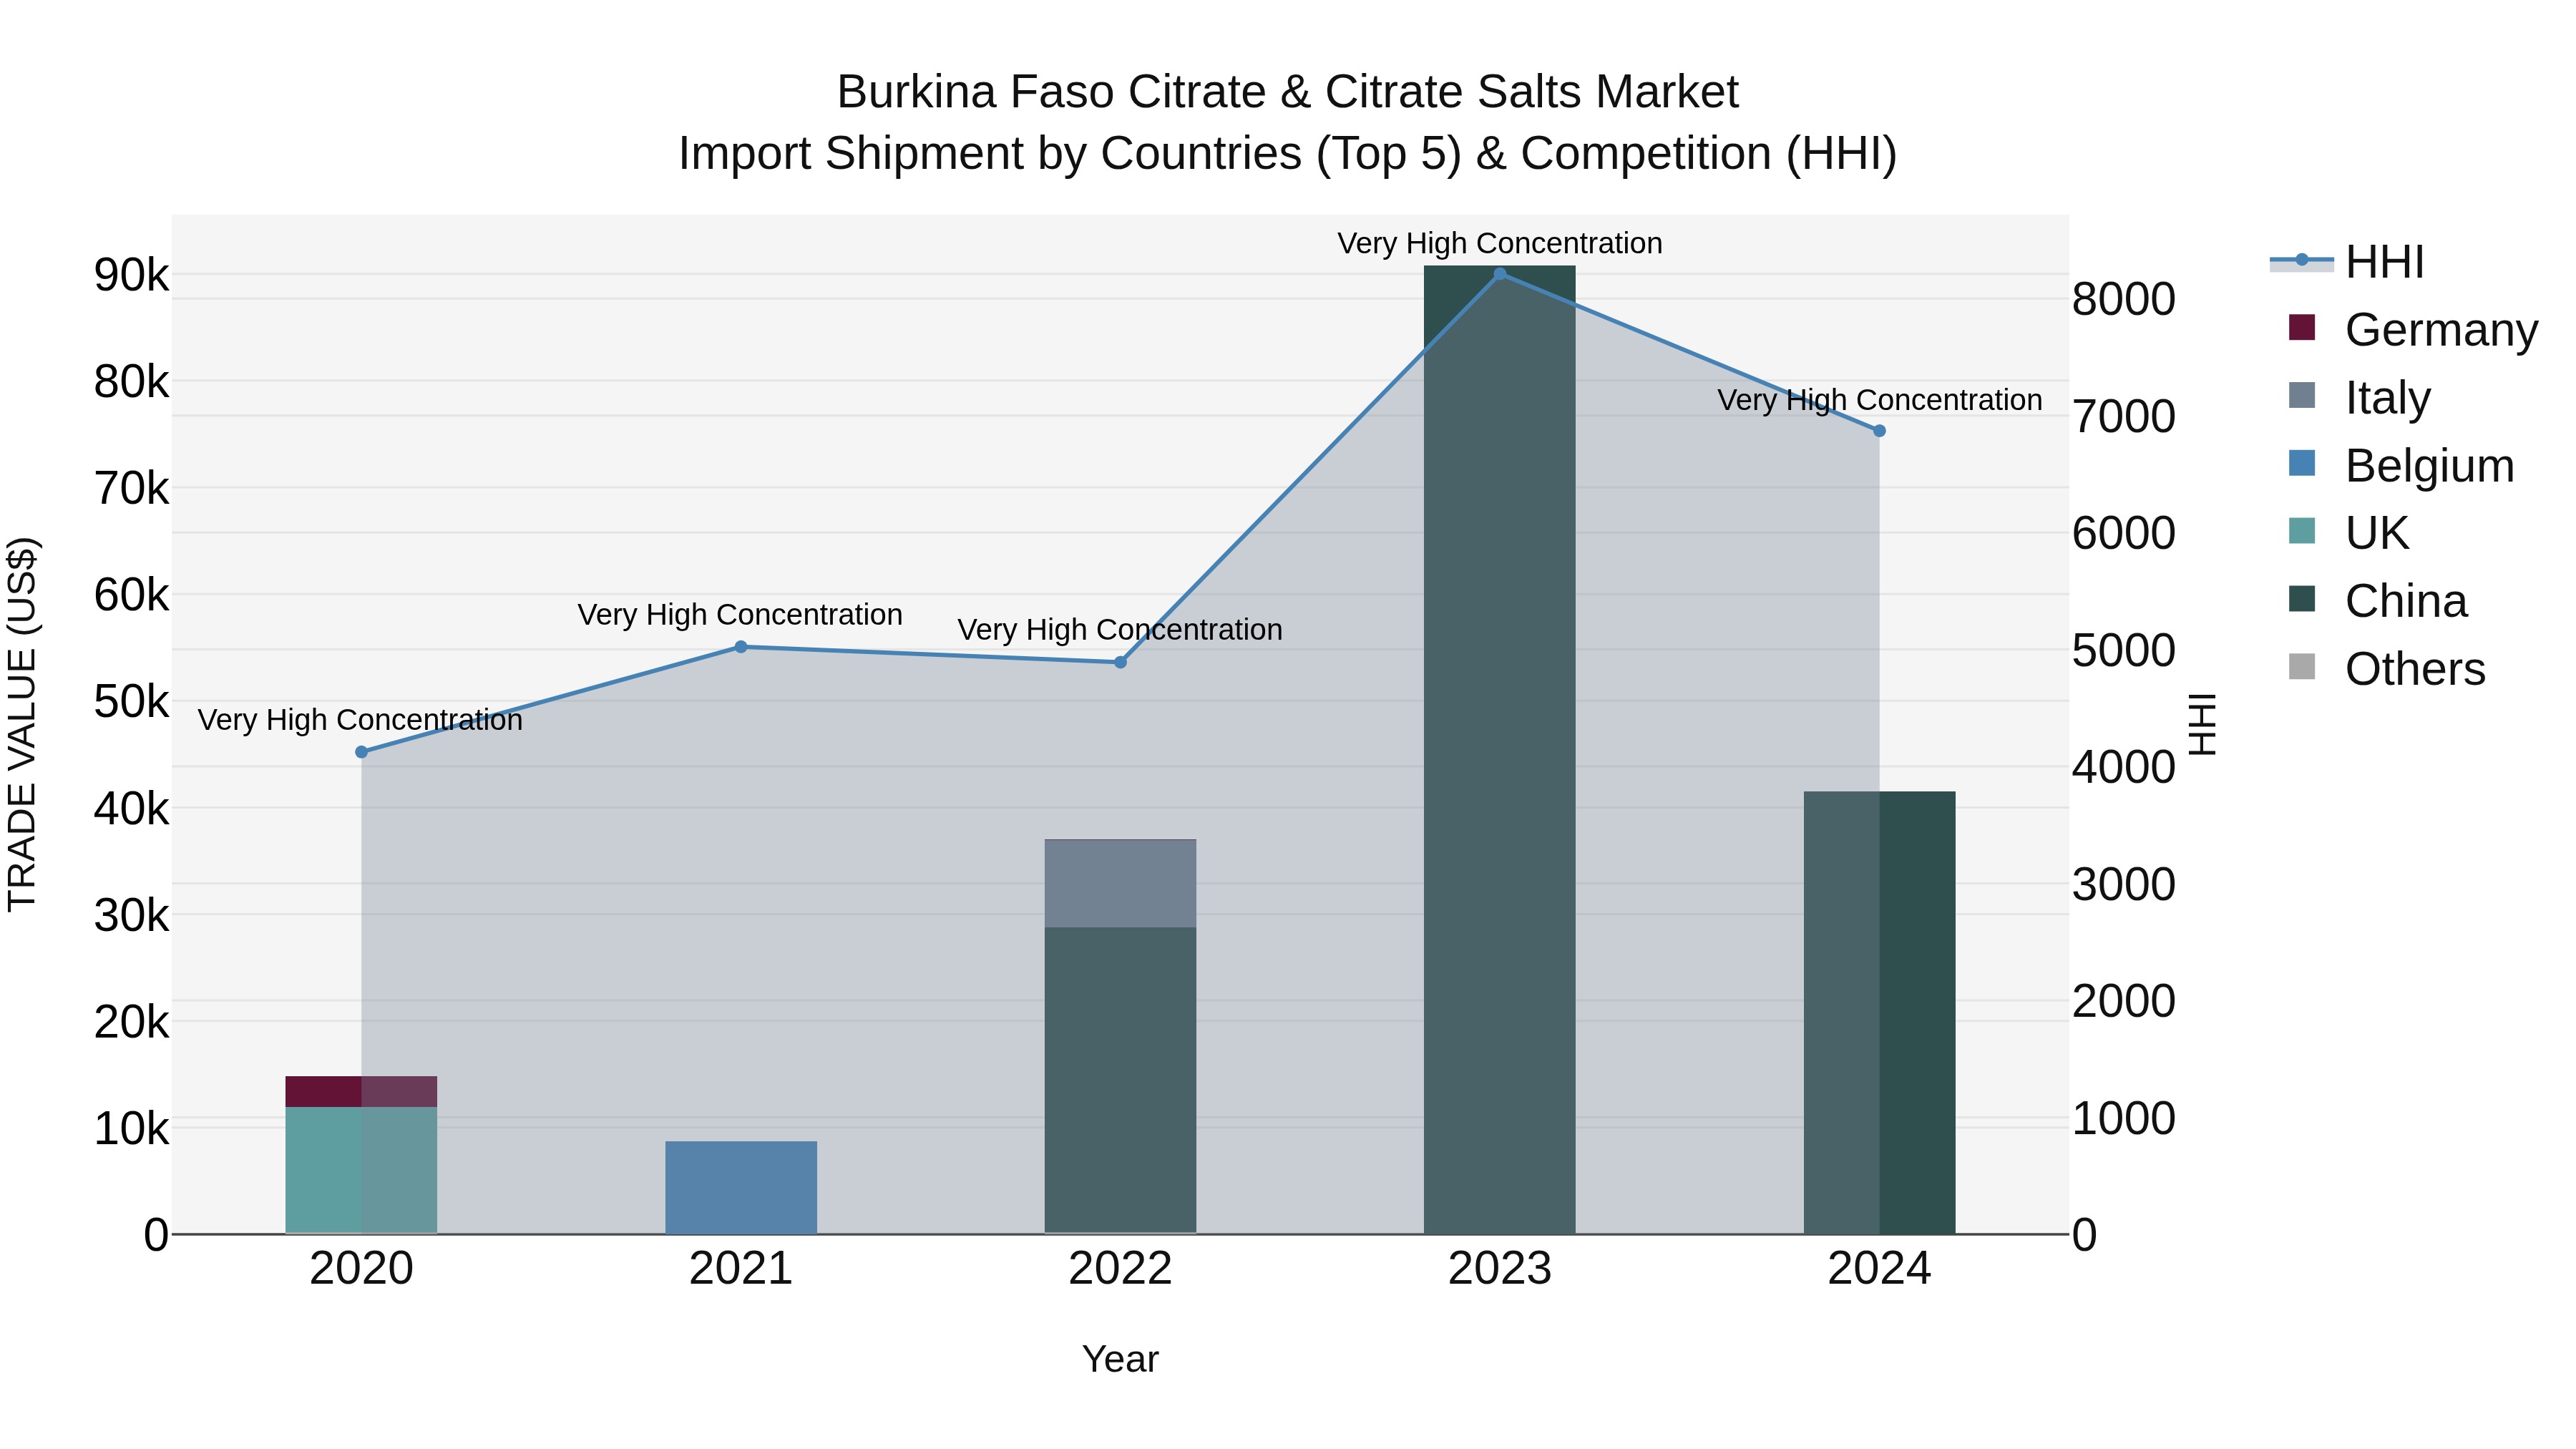Select the 2022 HHI data point

coord(1120,662)
